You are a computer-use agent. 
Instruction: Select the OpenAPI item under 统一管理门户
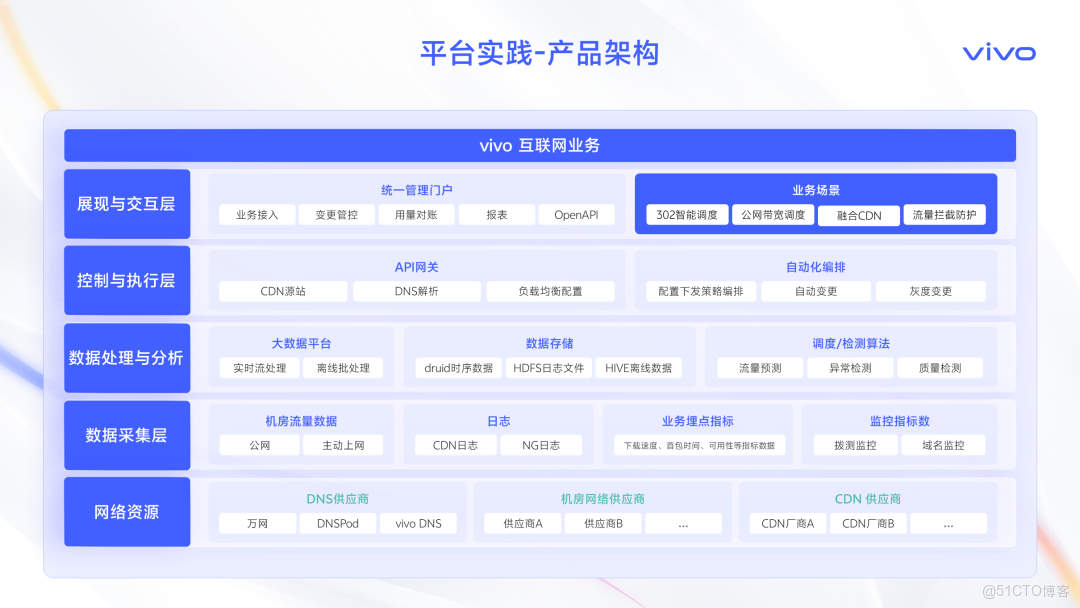(576, 214)
